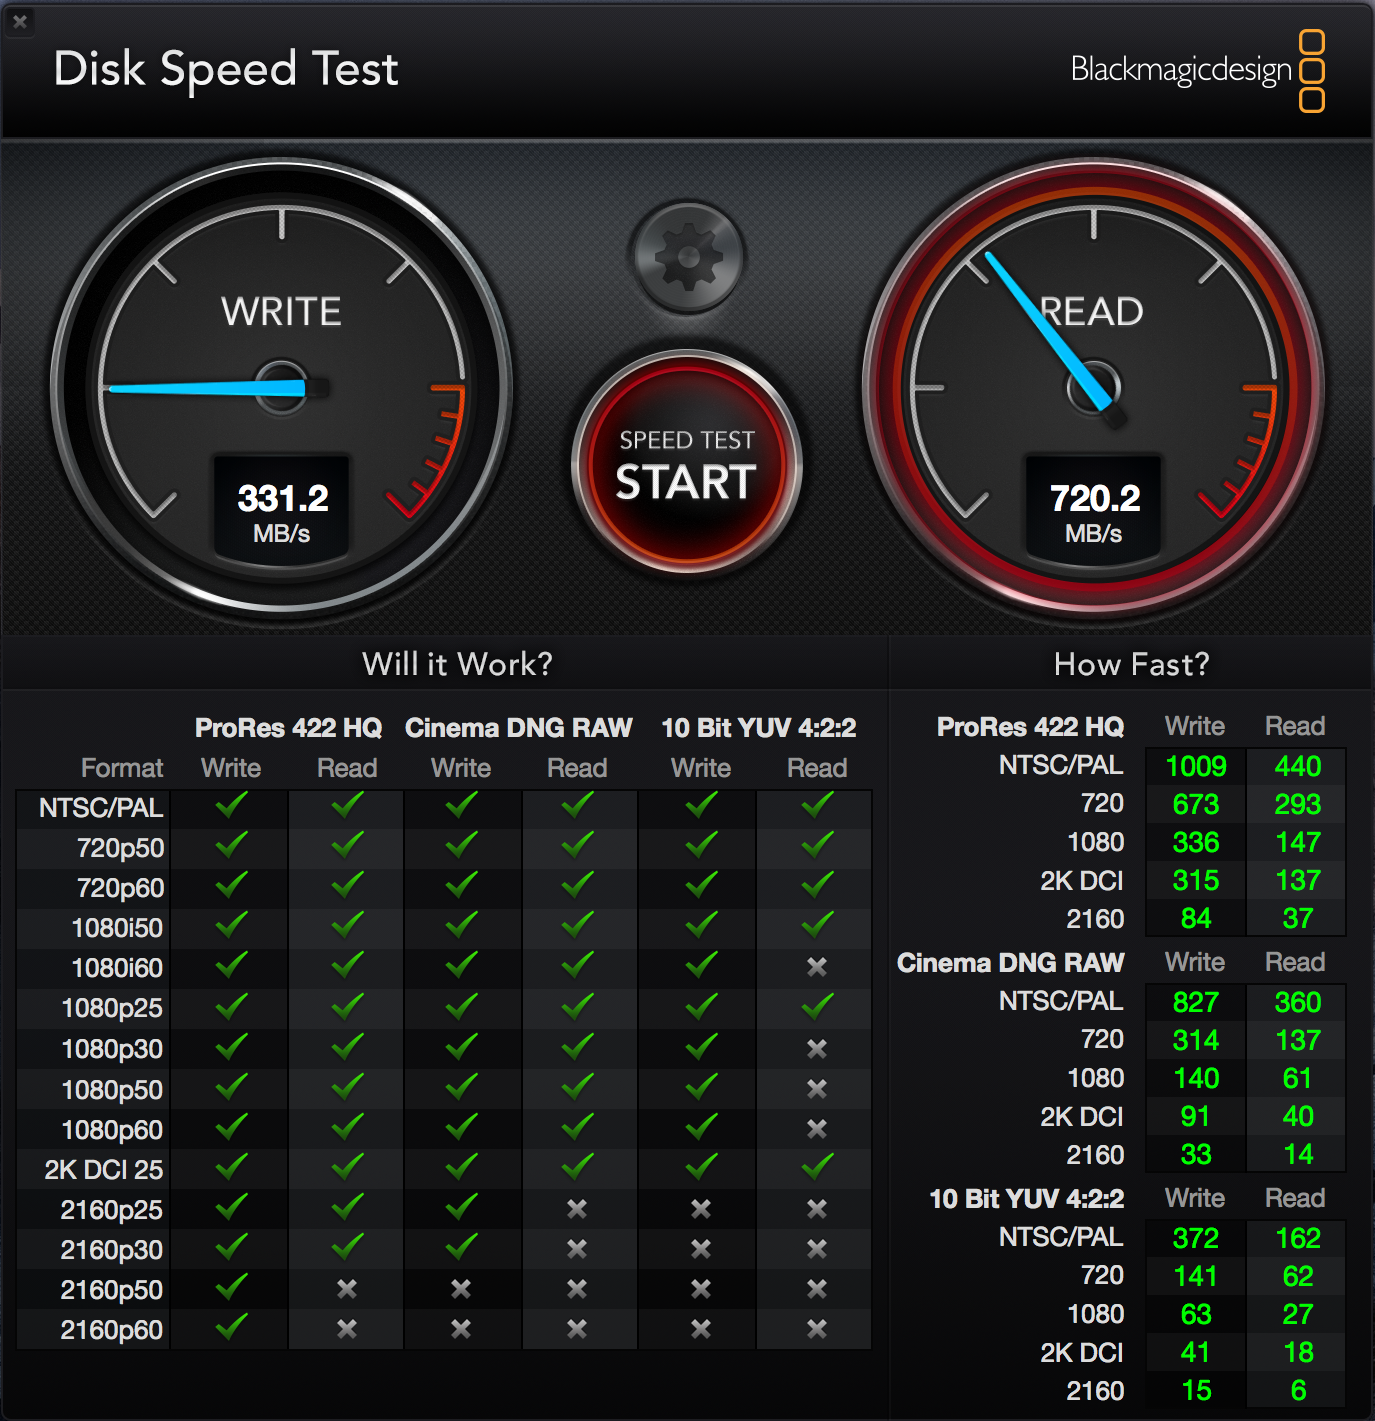Click the Format column header

coord(122,768)
